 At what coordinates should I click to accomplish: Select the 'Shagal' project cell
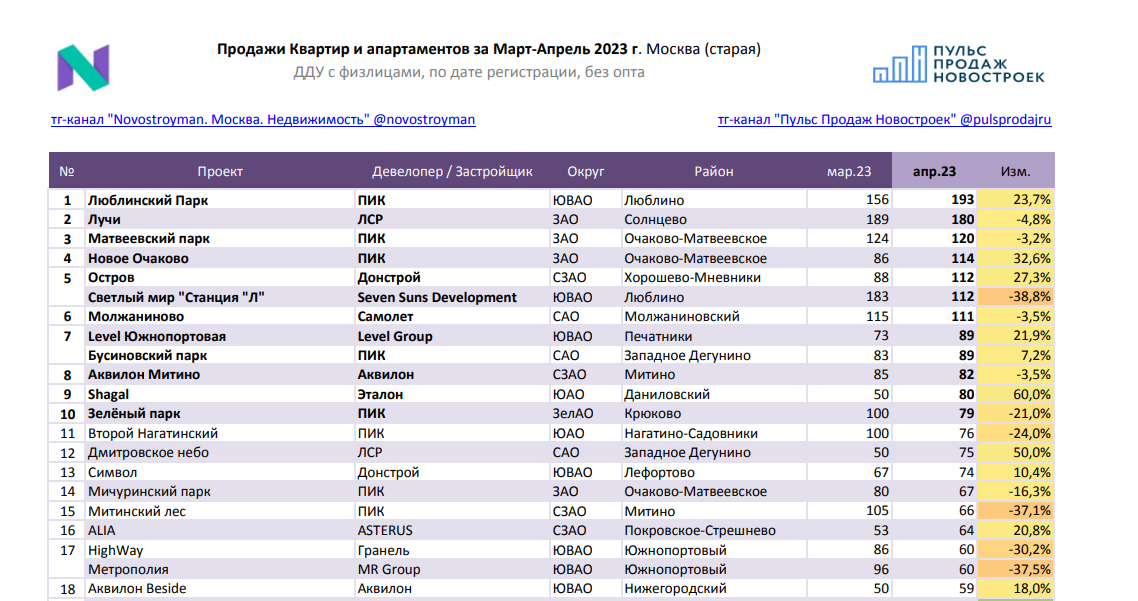click(220, 394)
